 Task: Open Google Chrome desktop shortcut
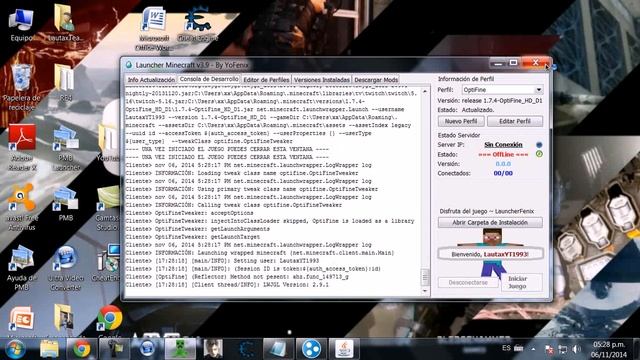tap(109, 320)
